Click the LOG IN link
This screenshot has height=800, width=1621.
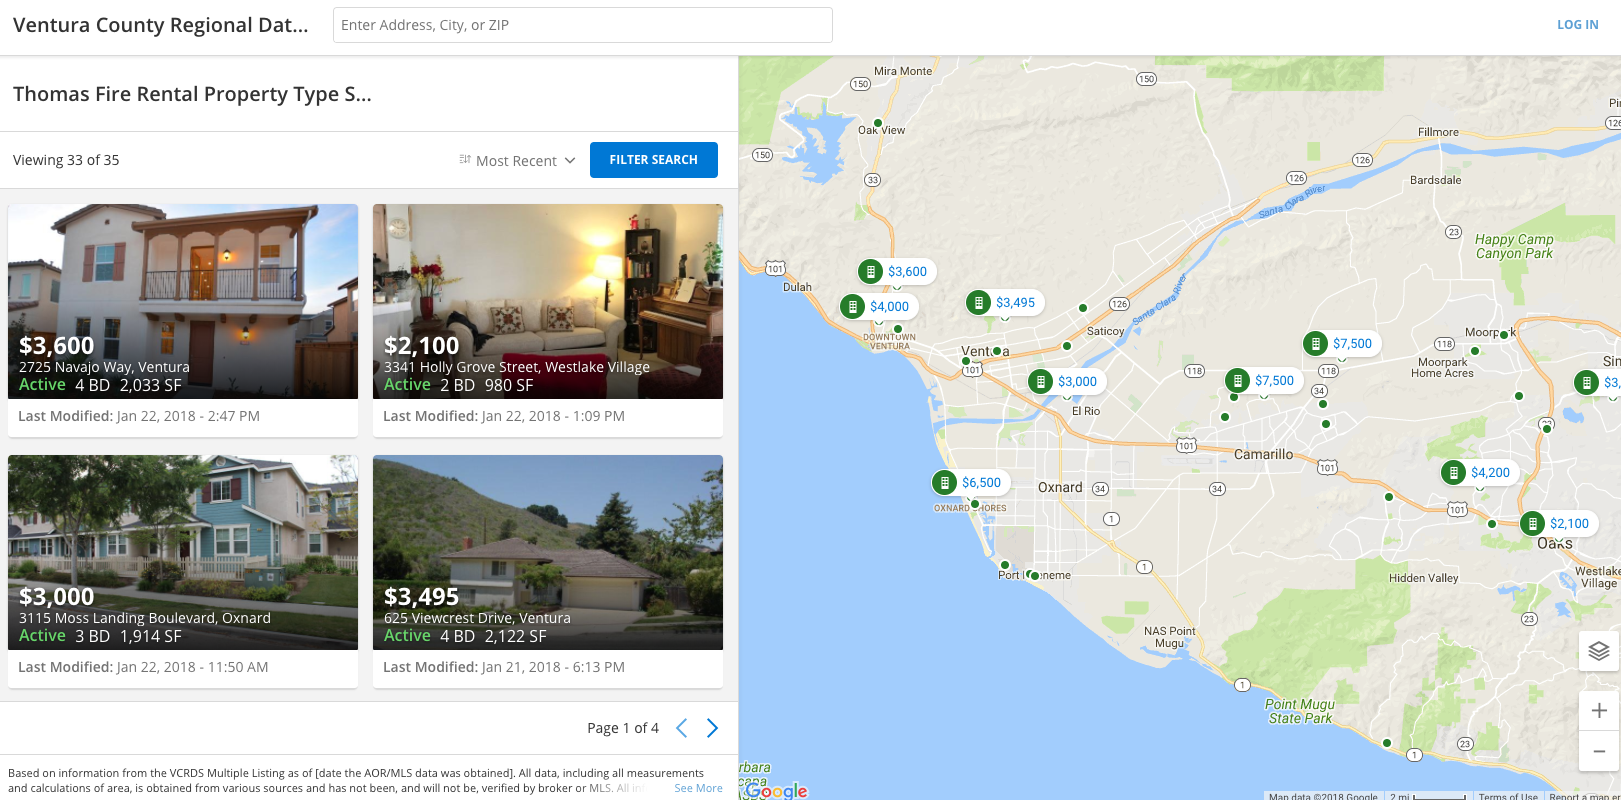[x=1577, y=25]
